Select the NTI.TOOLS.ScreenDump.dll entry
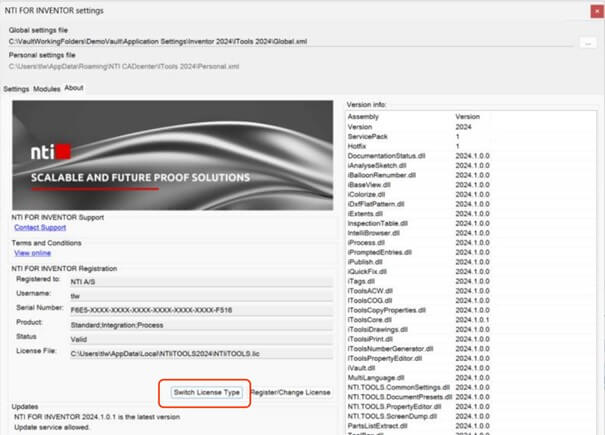Screen dimensions: 605x435 click(x=471, y=416)
